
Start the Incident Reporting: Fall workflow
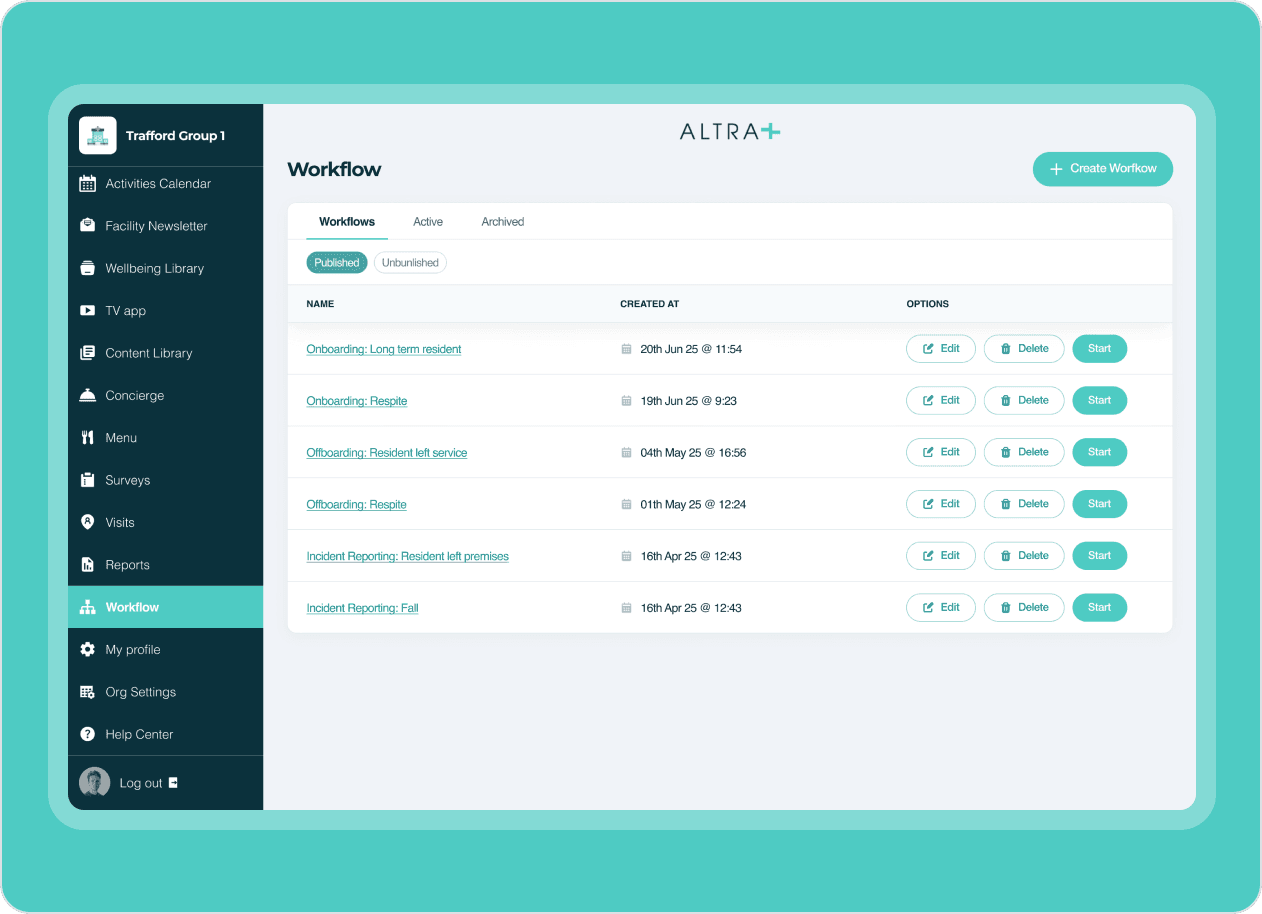click(x=1099, y=607)
